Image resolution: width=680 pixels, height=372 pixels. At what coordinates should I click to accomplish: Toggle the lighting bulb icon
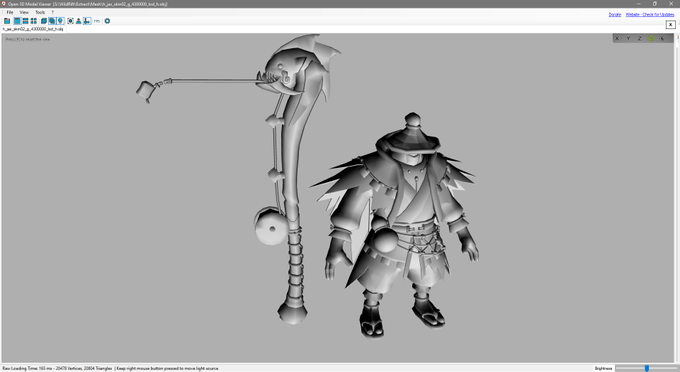click(60, 21)
